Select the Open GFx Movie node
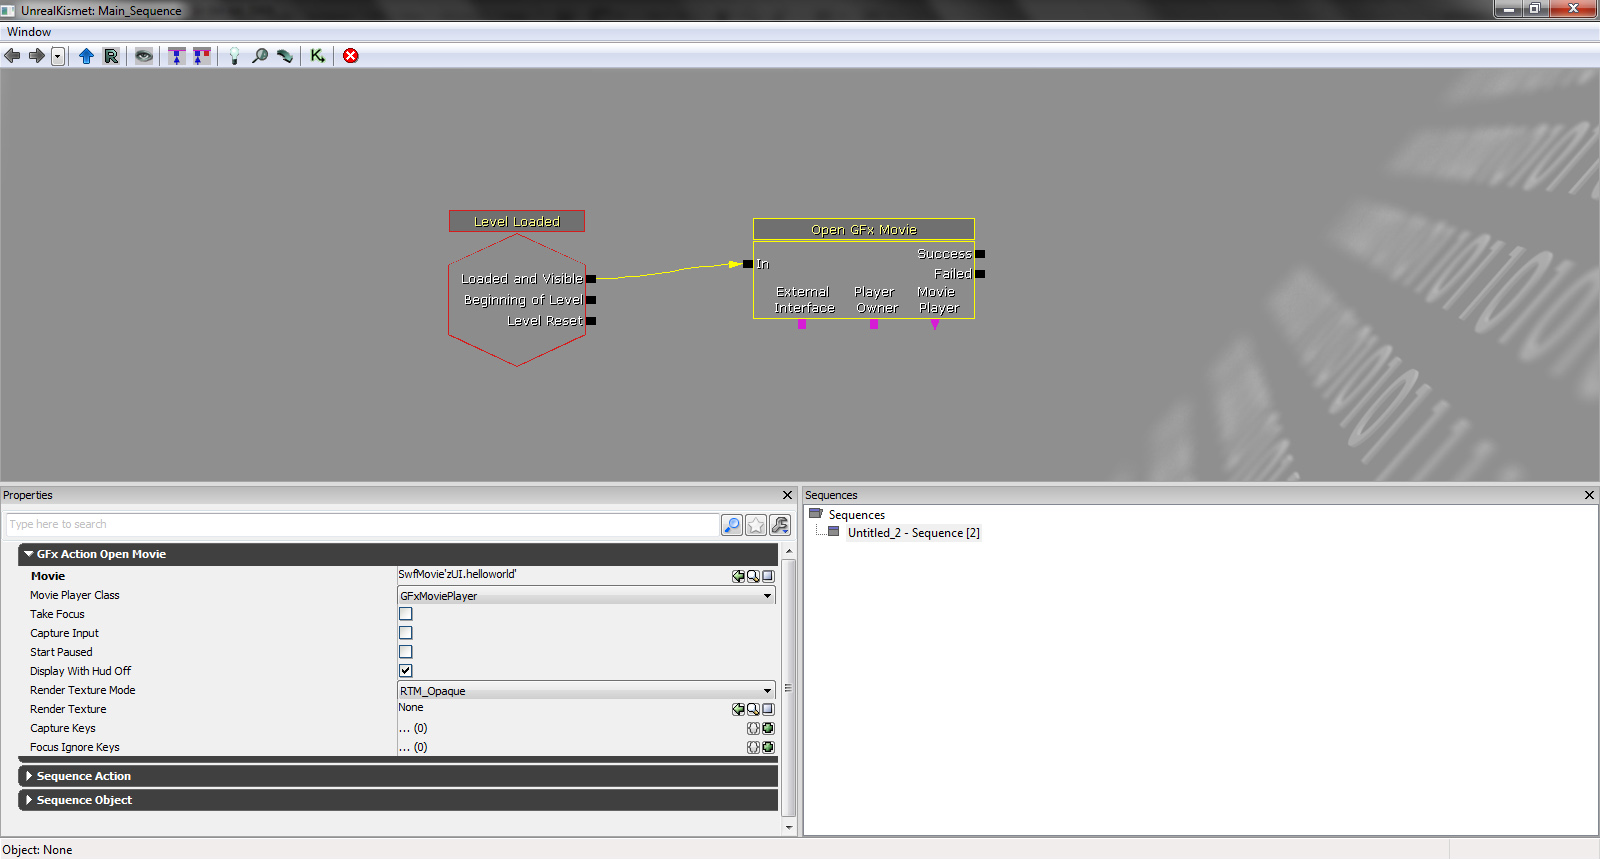The image size is (1600, 860). (x=863, y=229)
